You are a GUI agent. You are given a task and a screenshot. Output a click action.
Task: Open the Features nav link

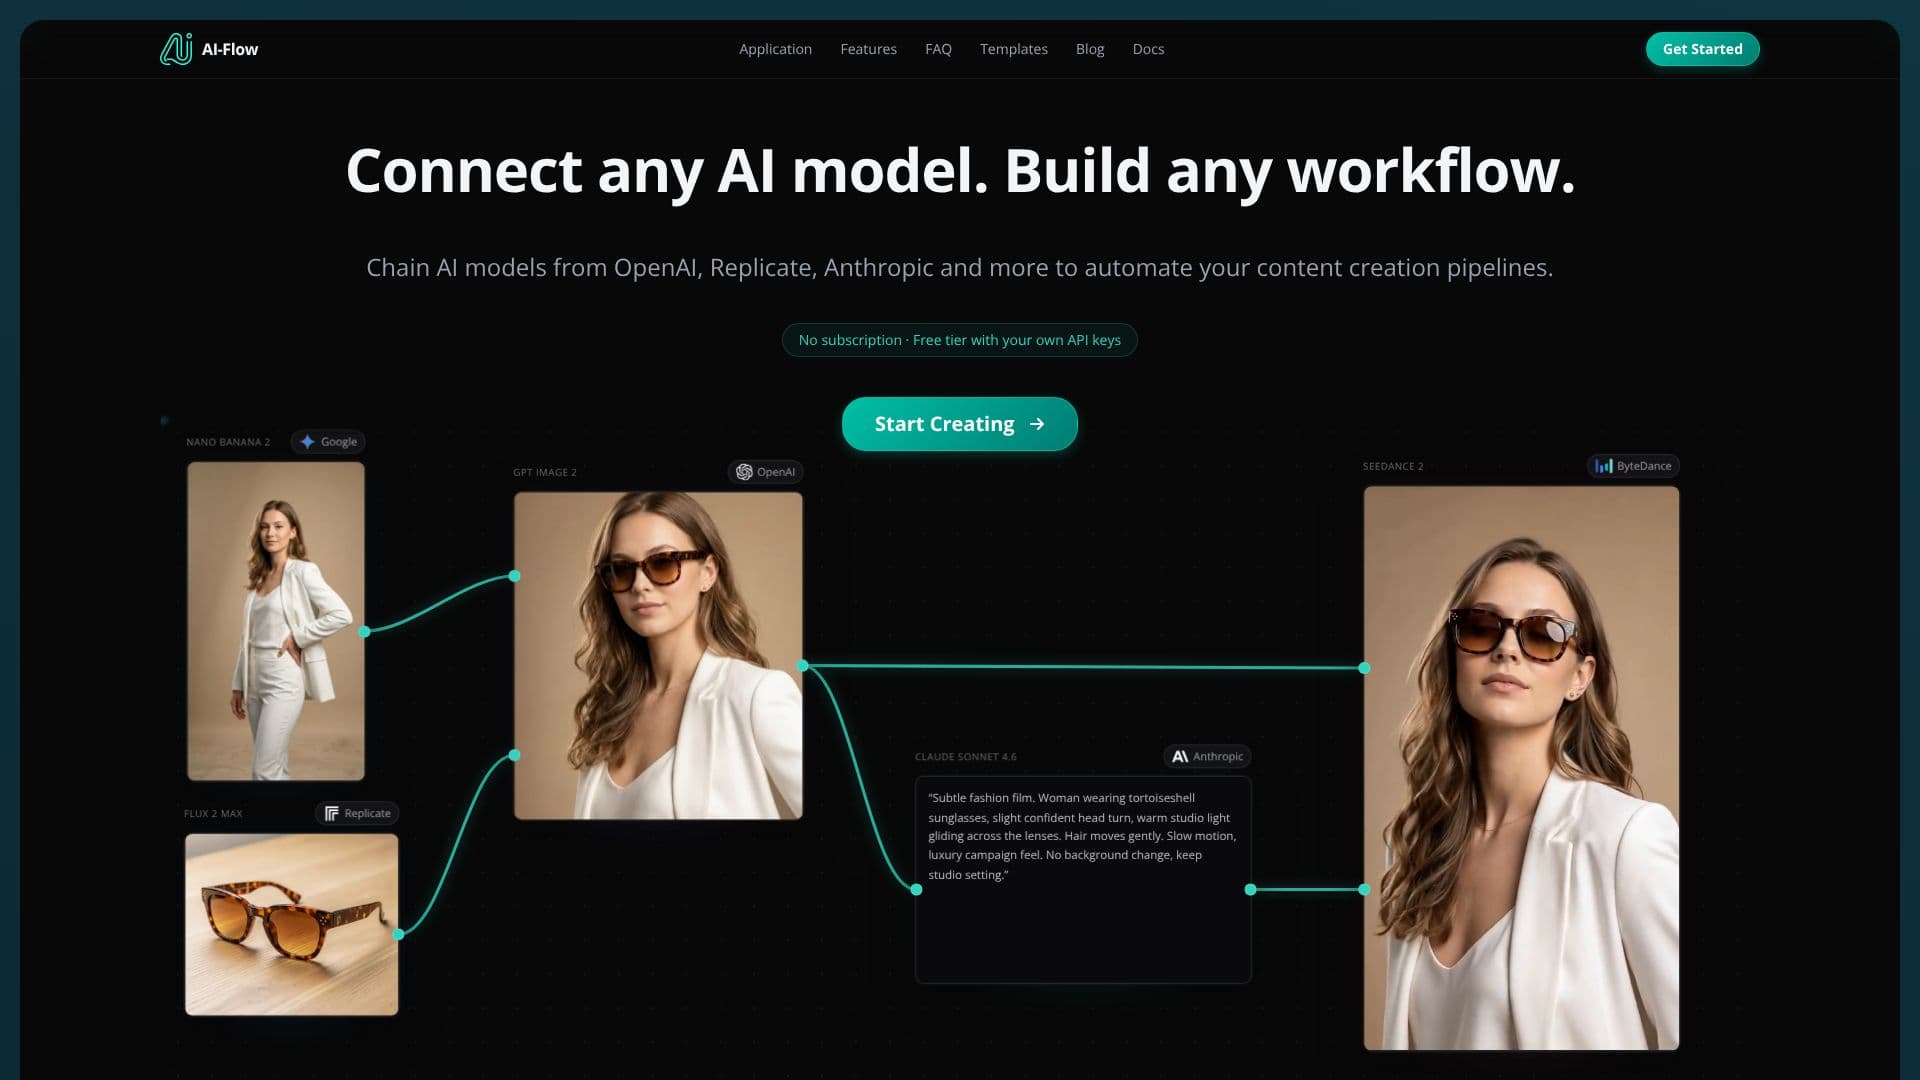pos(868,49)
